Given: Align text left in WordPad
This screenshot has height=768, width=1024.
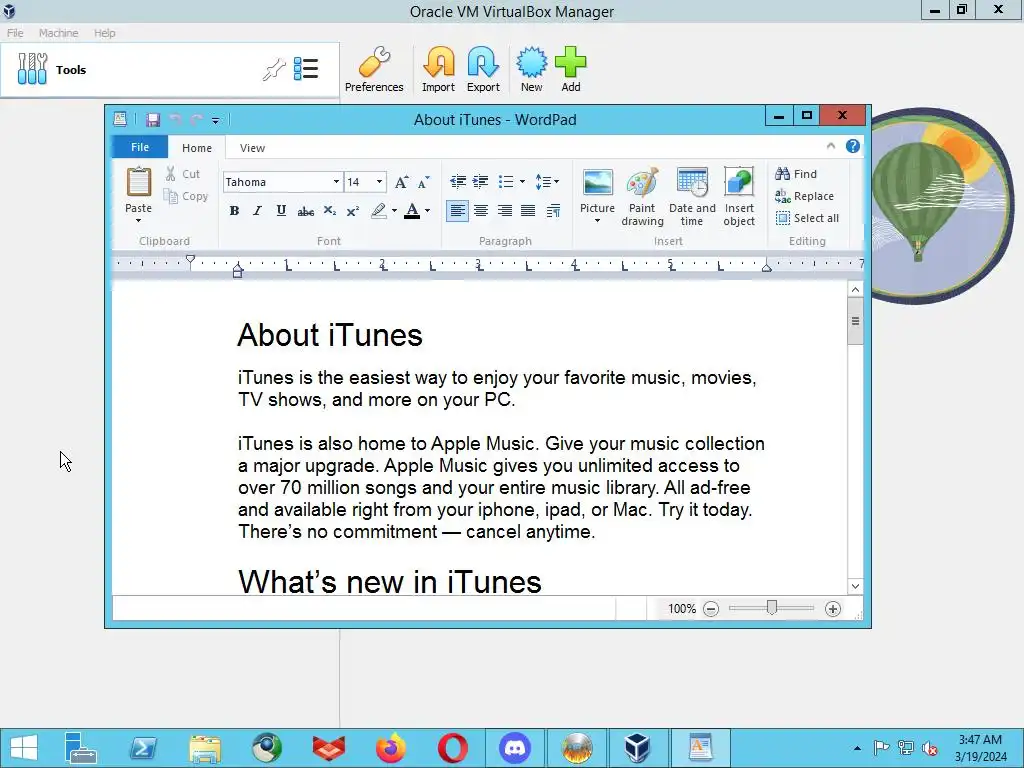Looking at the screenshot, I should 457,210.
